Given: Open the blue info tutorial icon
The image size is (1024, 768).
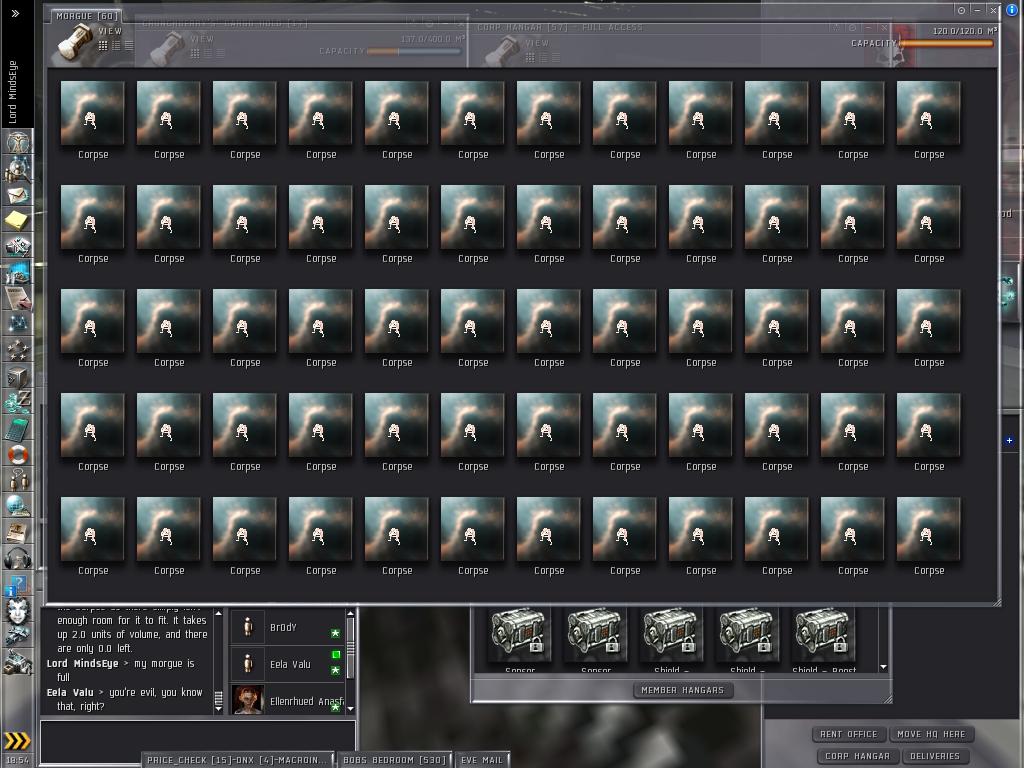Looking at the screenshot, I should [x=16, y=585].
